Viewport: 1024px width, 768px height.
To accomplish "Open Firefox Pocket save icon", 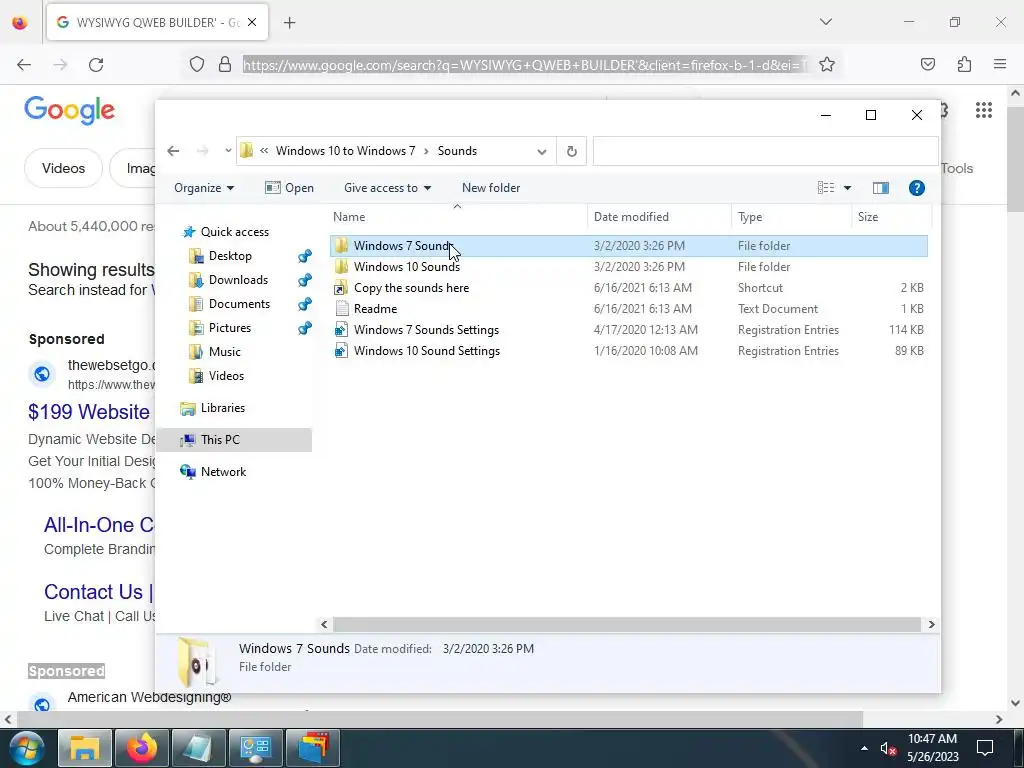I will pyautogui.click(x=927, y=64).
